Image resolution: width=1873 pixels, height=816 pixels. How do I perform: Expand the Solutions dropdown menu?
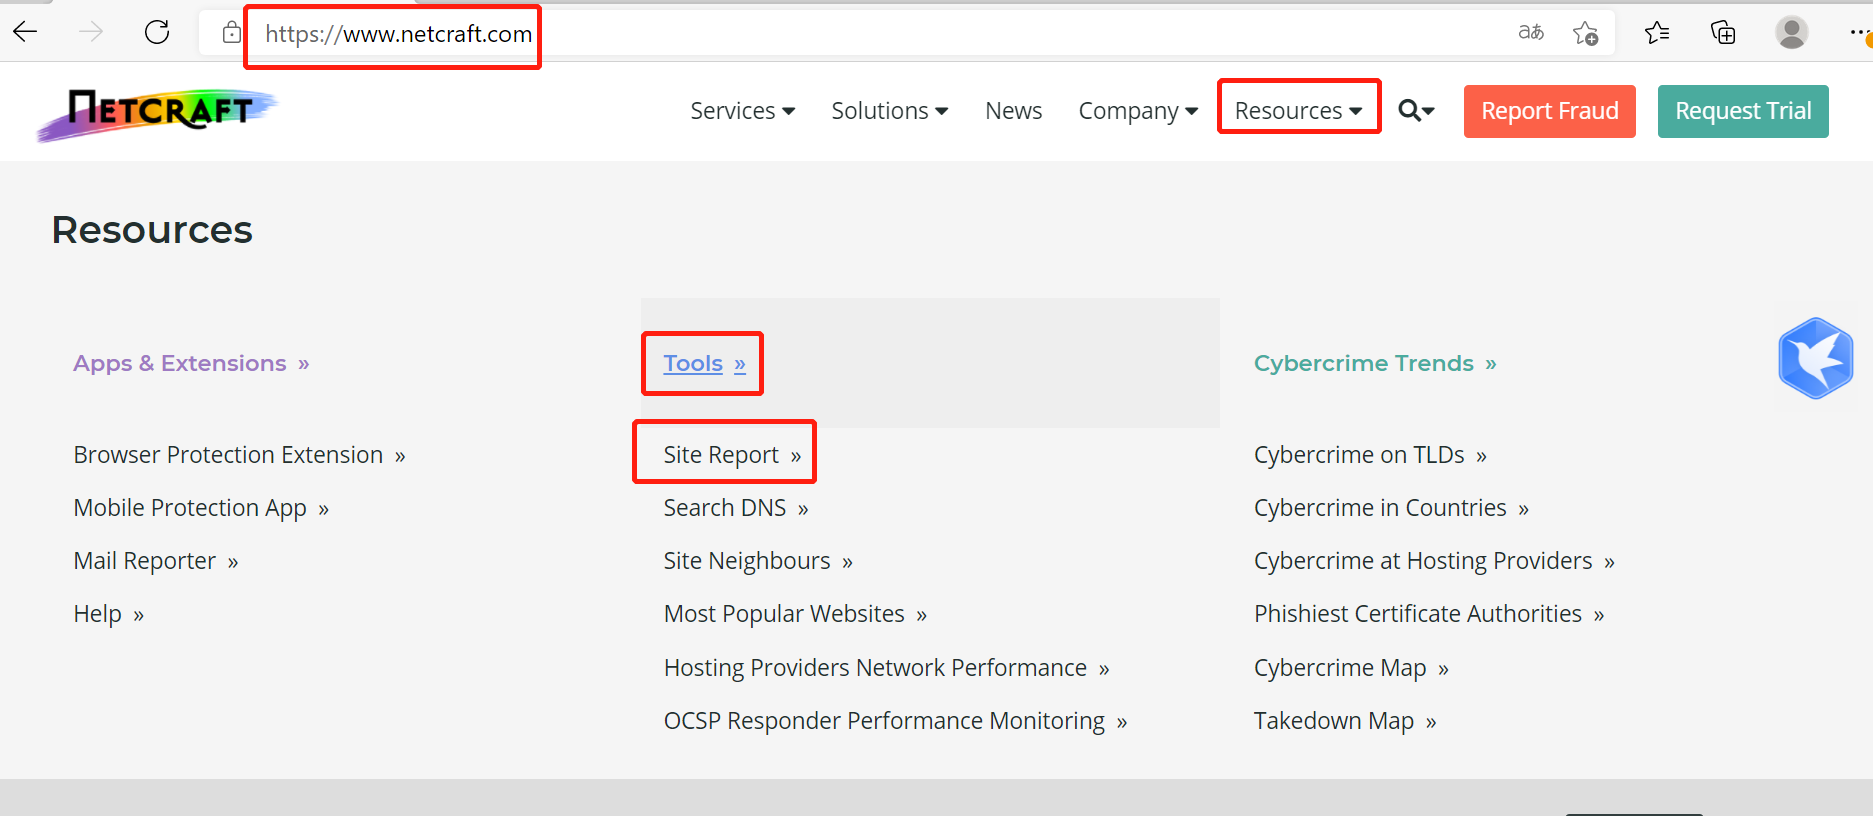click(889, 111)
